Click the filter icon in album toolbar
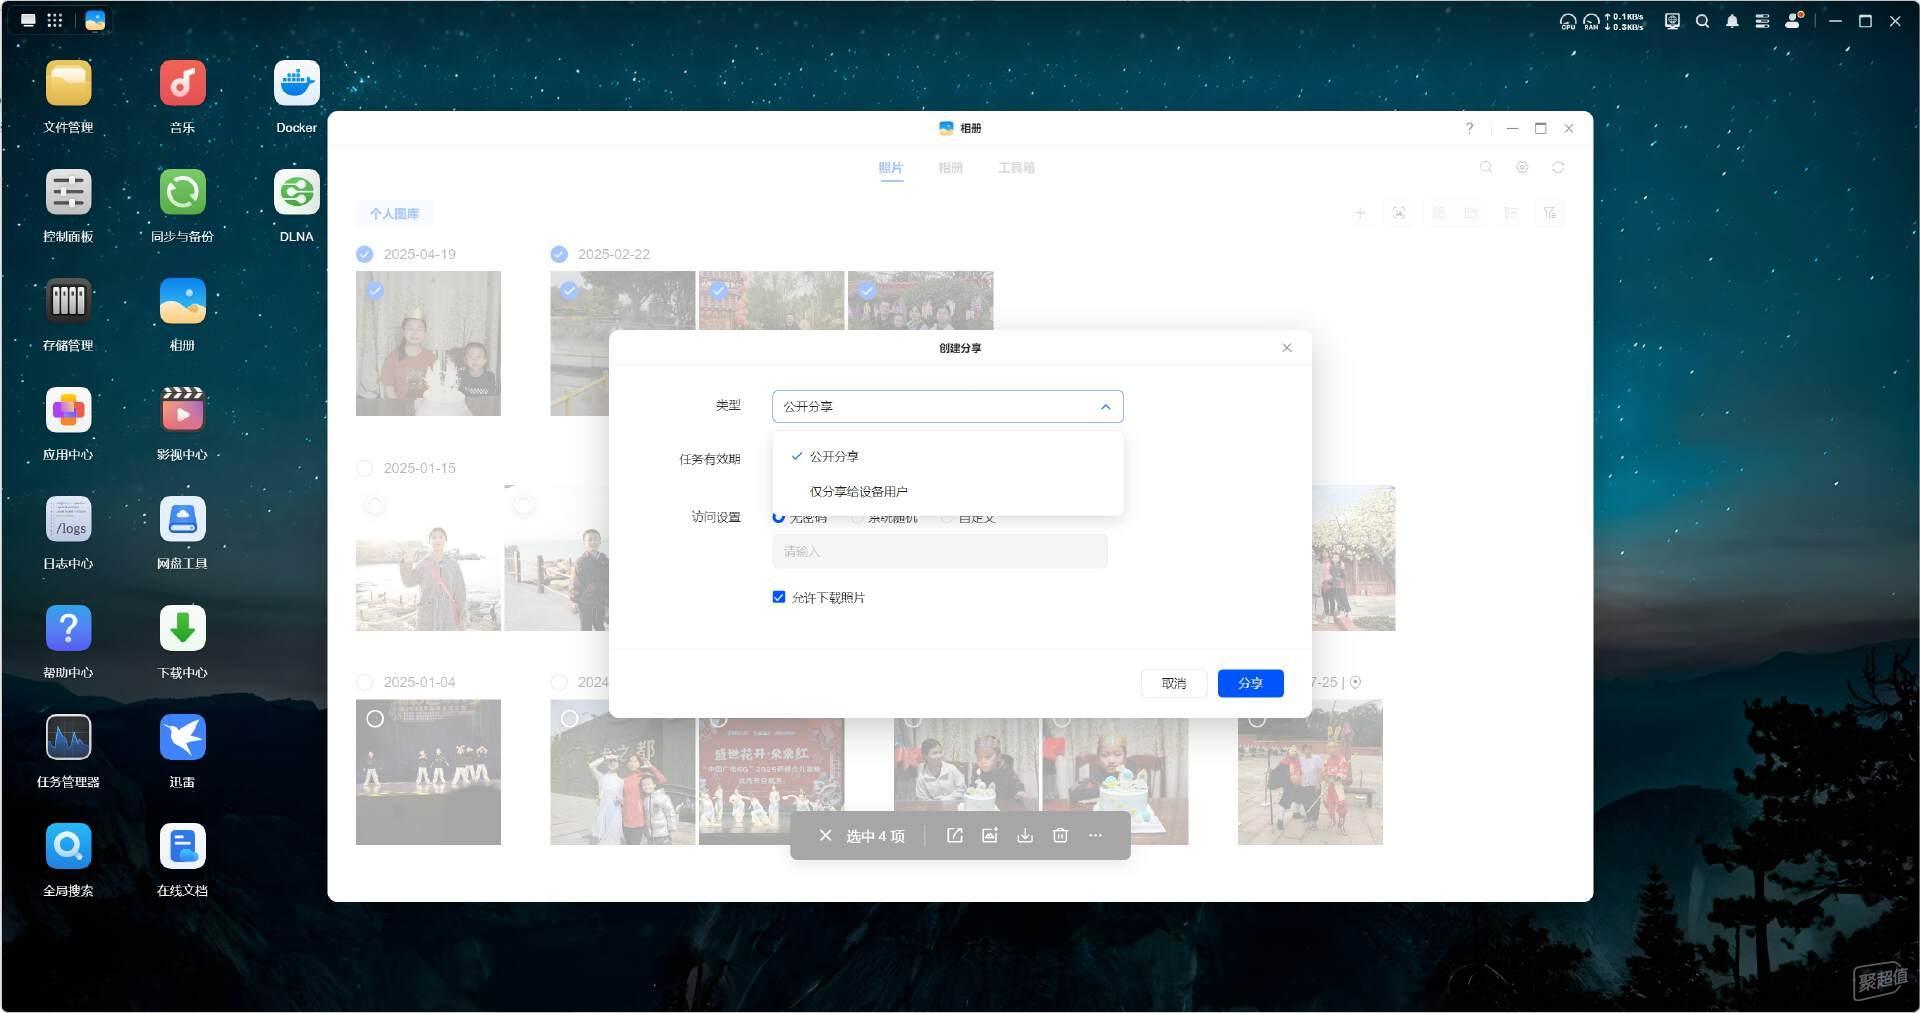Image resolution: width=1920 pixels, height=1013 pixels. [1549, 213]
